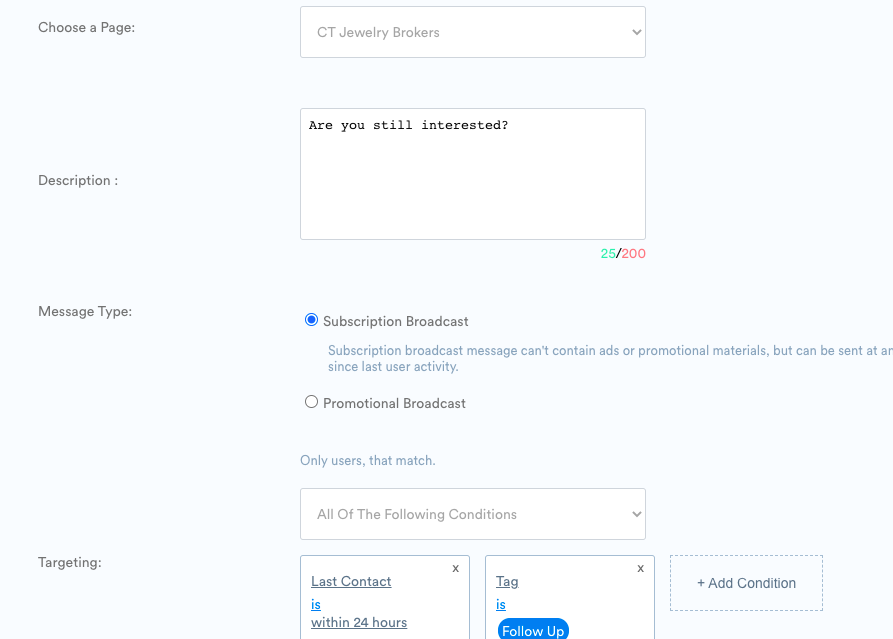The width and height of the screenshot is (893, 639).
Task: Click the 'Choose a Page:' label
Action: [86, 27]
